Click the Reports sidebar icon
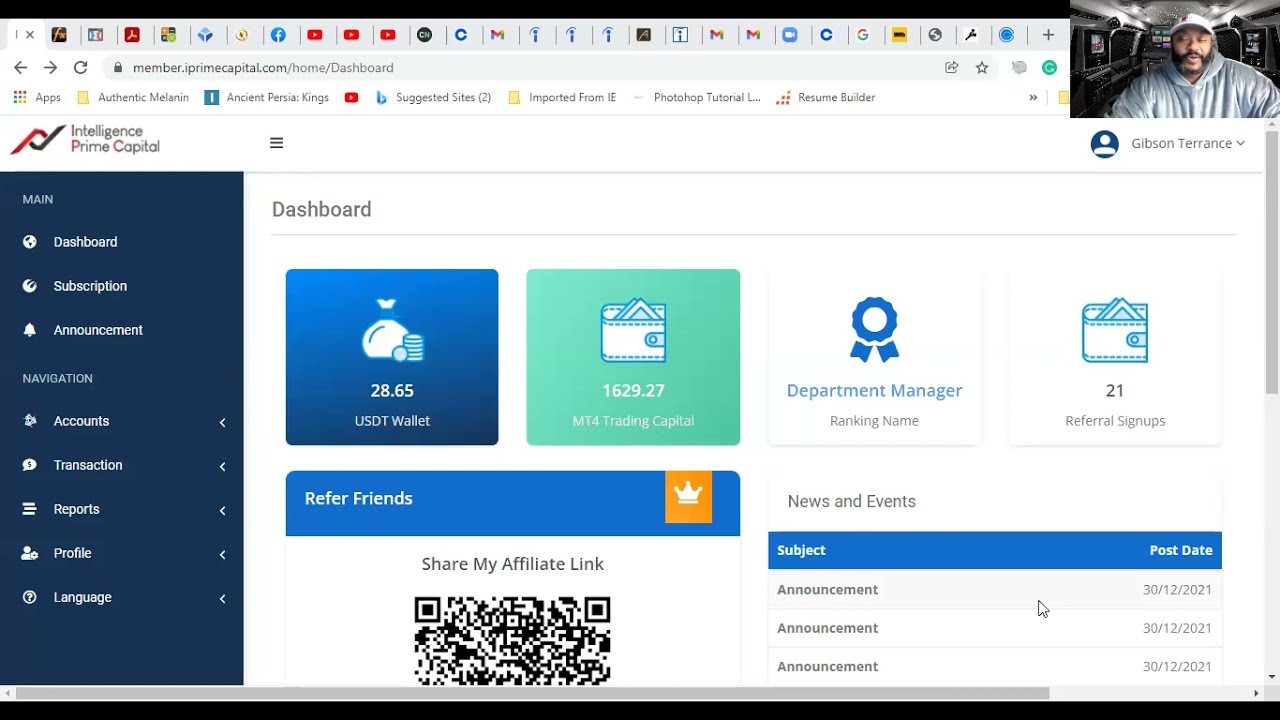The image size is (1280, 720). pos(30,509)
